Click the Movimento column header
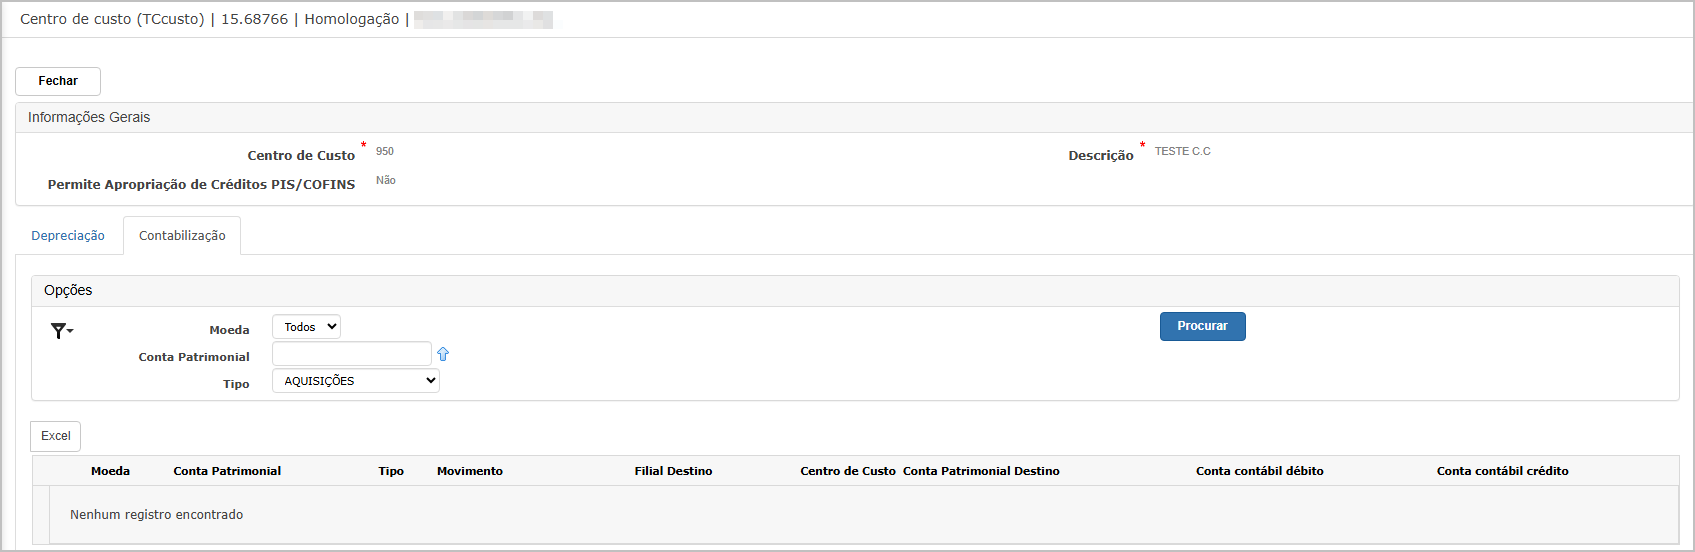The image size is (1695, 552). (470, 471)
